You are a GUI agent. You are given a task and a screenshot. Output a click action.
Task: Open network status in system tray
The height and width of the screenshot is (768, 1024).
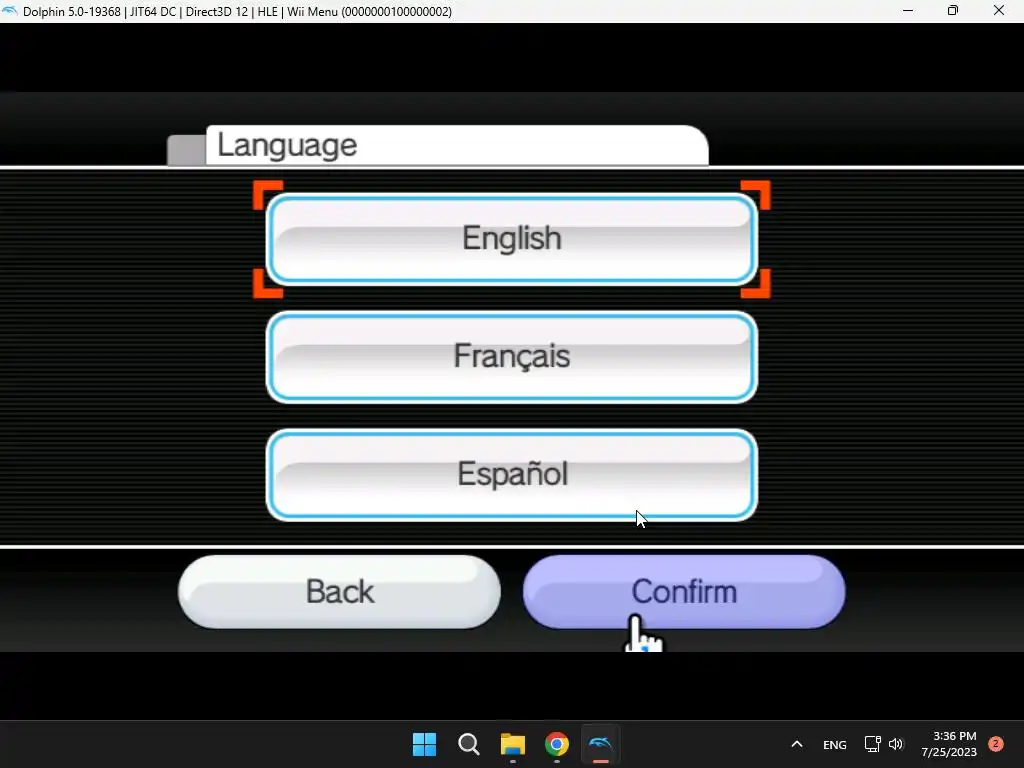872,744
